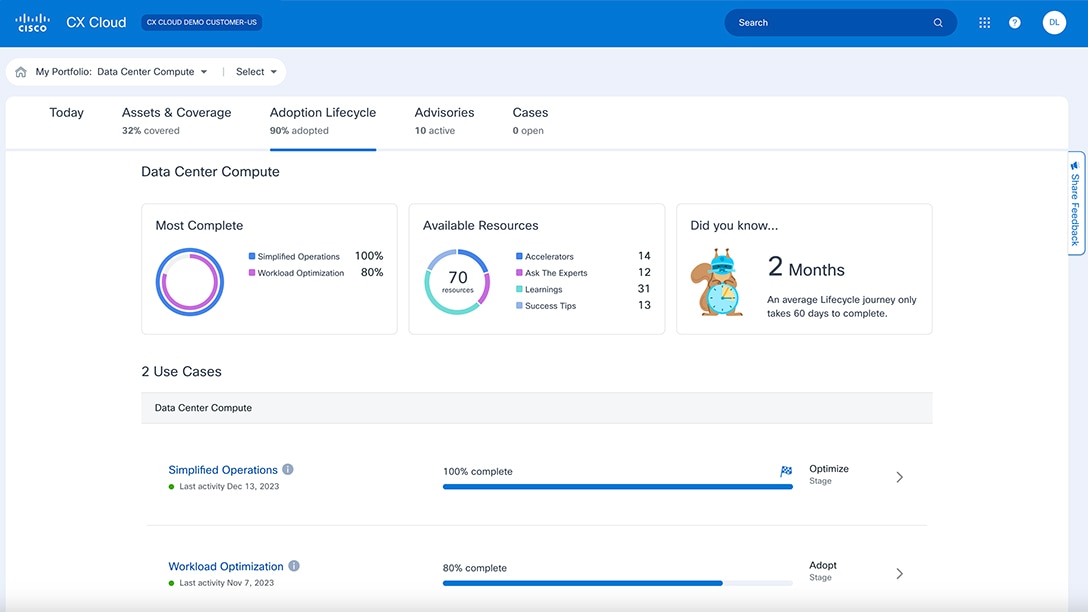1088x612 pixels.
Task: Click the Accelerators count 14
Action: click(x=644, y=256)
